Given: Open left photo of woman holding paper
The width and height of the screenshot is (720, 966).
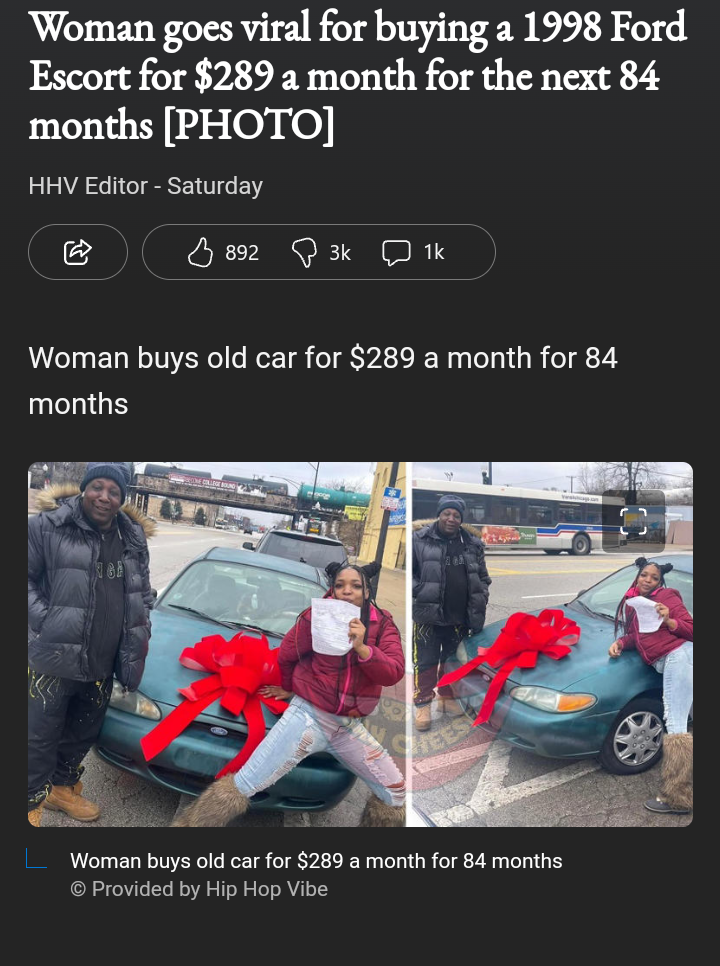Looking at the screenshot, I should [217, 644].
